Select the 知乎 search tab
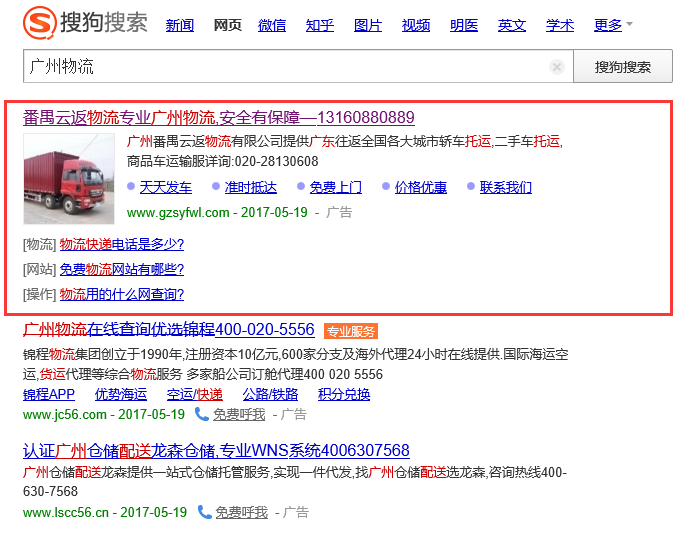692x541 pixels. [x=320, y=25]
